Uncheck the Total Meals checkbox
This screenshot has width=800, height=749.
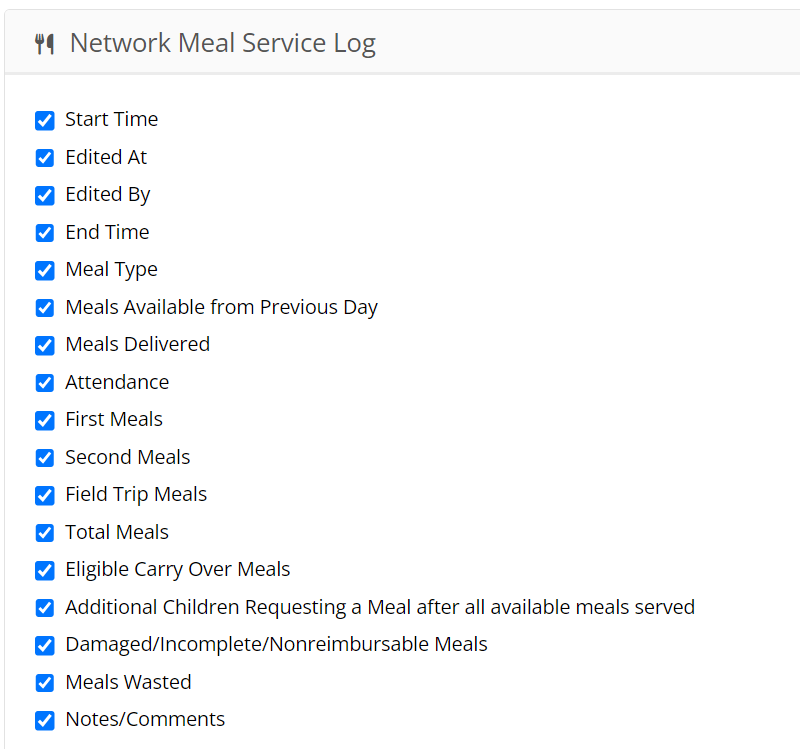[45, 533]
